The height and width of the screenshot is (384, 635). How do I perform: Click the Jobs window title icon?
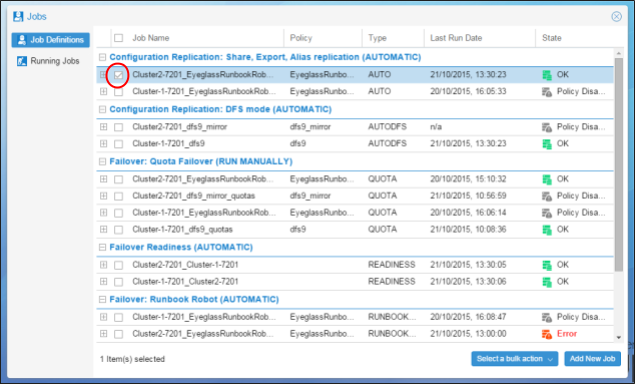pos(18,17)
